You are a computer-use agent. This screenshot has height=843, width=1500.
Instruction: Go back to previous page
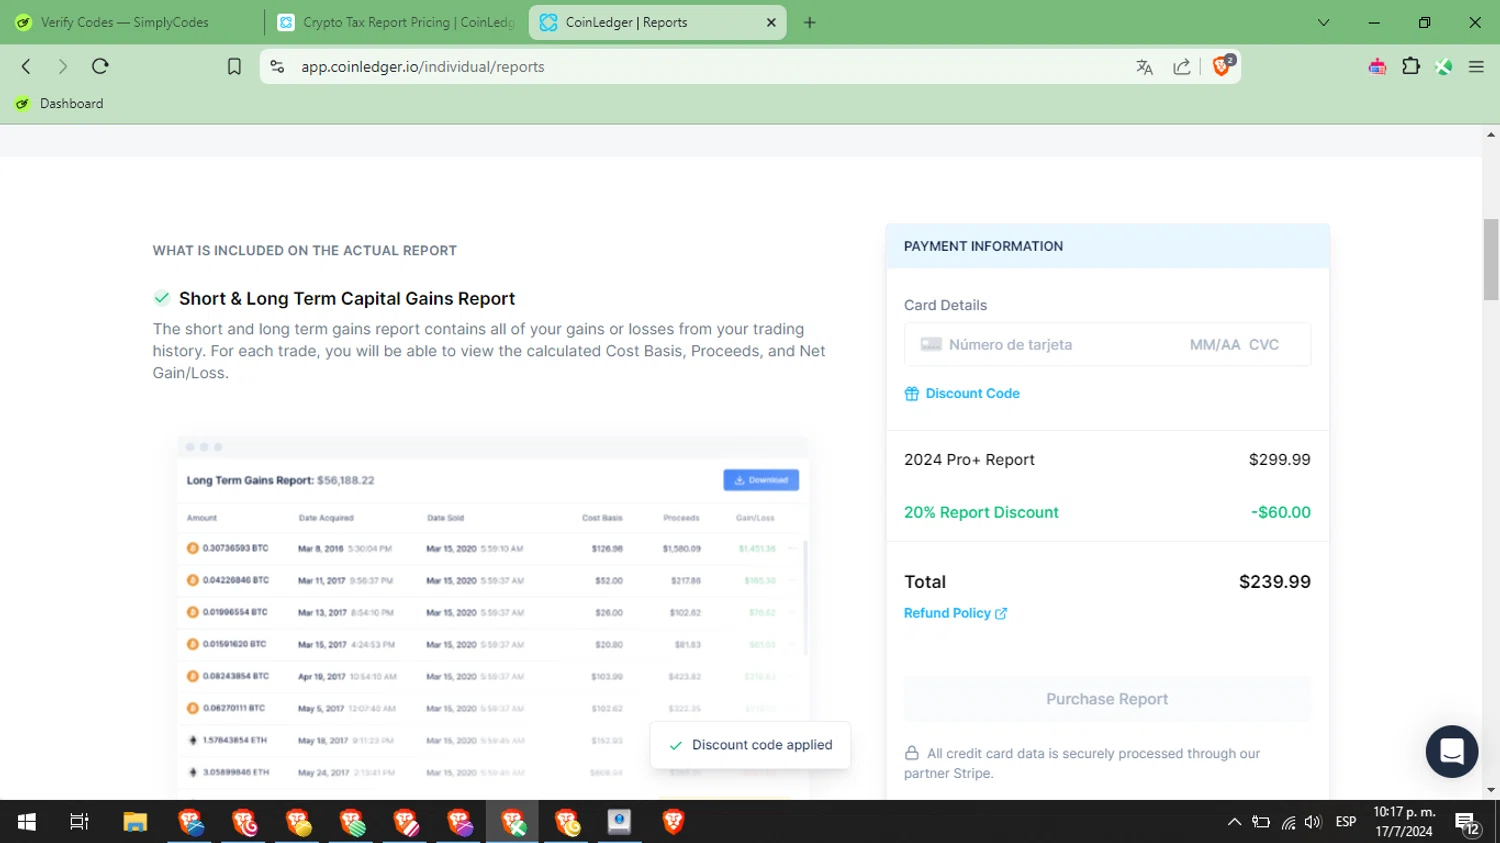(27, 67)
